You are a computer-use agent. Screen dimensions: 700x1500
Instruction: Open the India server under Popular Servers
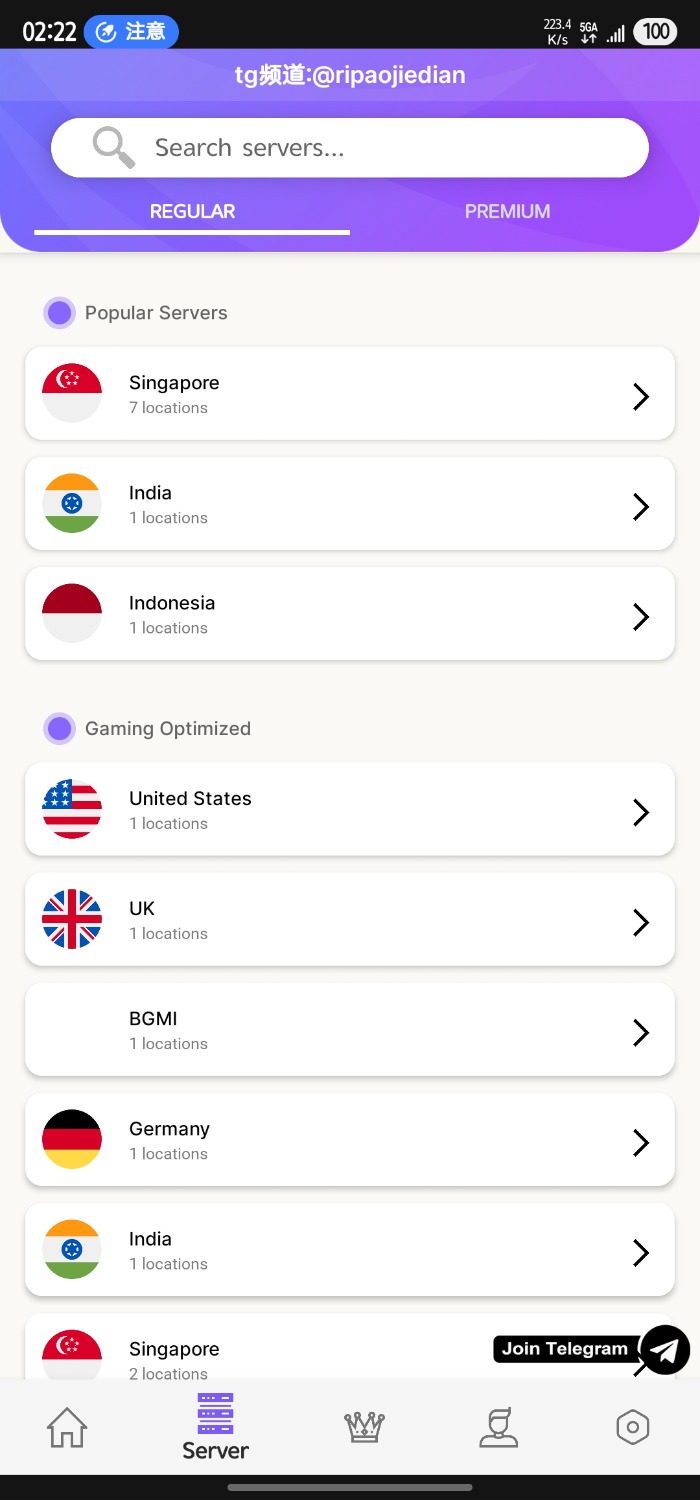350,503
